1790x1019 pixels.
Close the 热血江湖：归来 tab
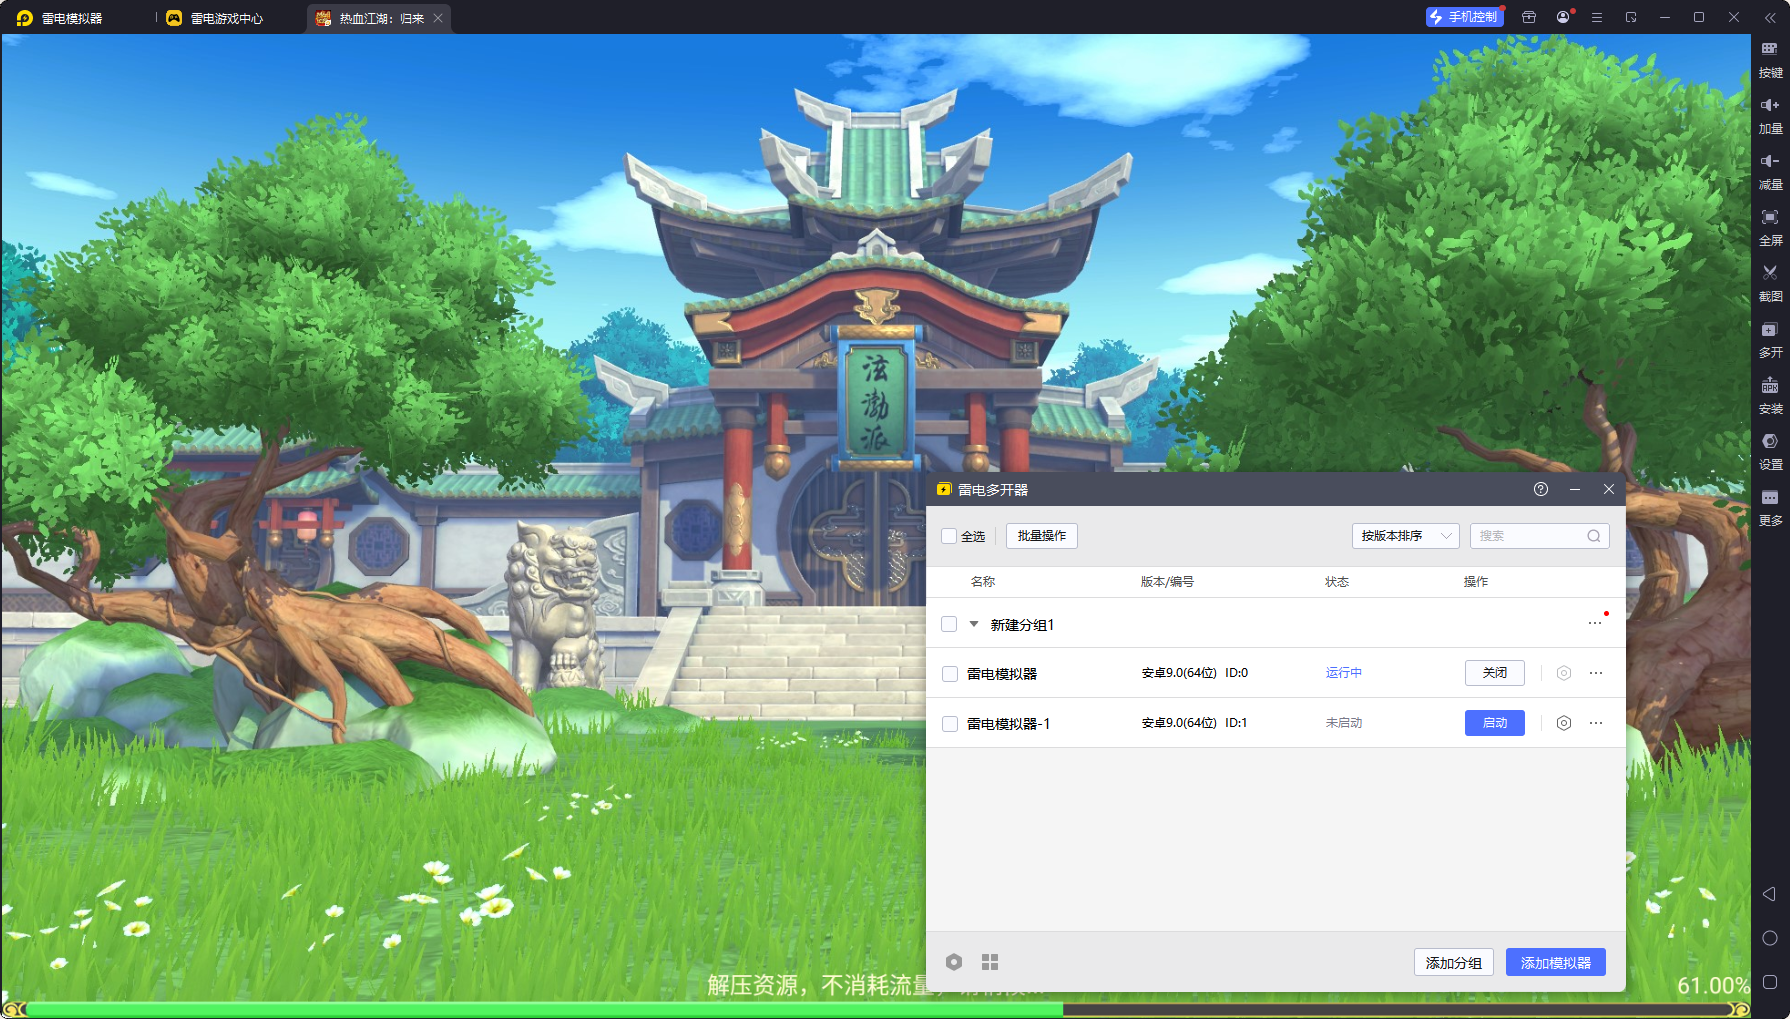(x=438, y=18)
